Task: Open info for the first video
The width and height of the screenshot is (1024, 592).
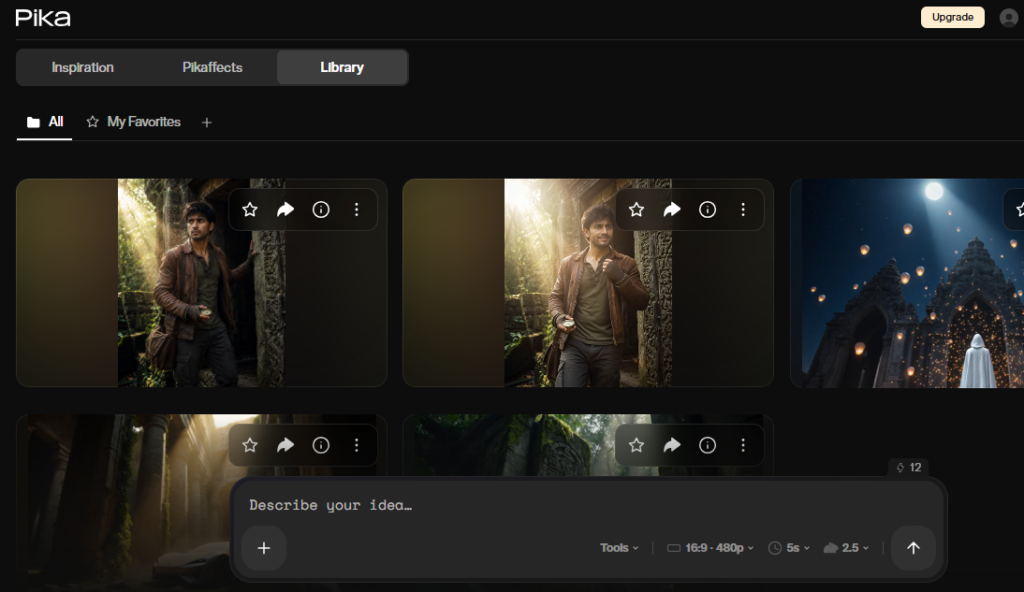Action: click(x=321, y=210)
